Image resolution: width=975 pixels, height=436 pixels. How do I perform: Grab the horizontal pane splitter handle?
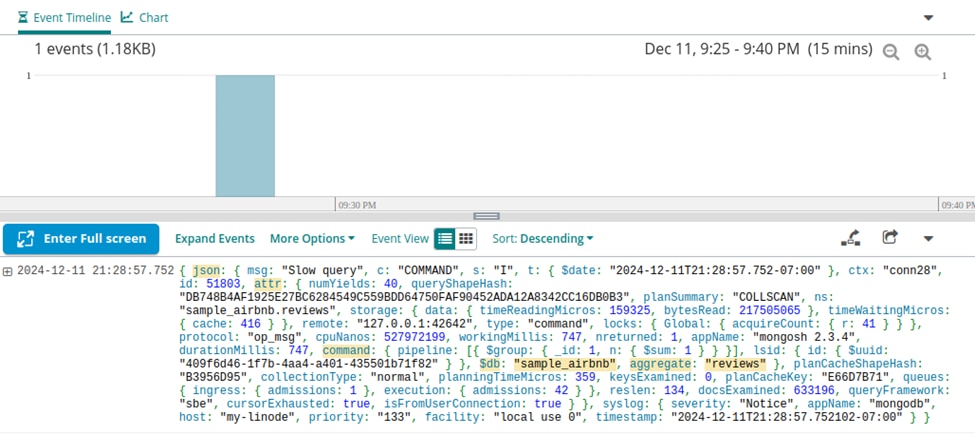click(x=487, y=216)
